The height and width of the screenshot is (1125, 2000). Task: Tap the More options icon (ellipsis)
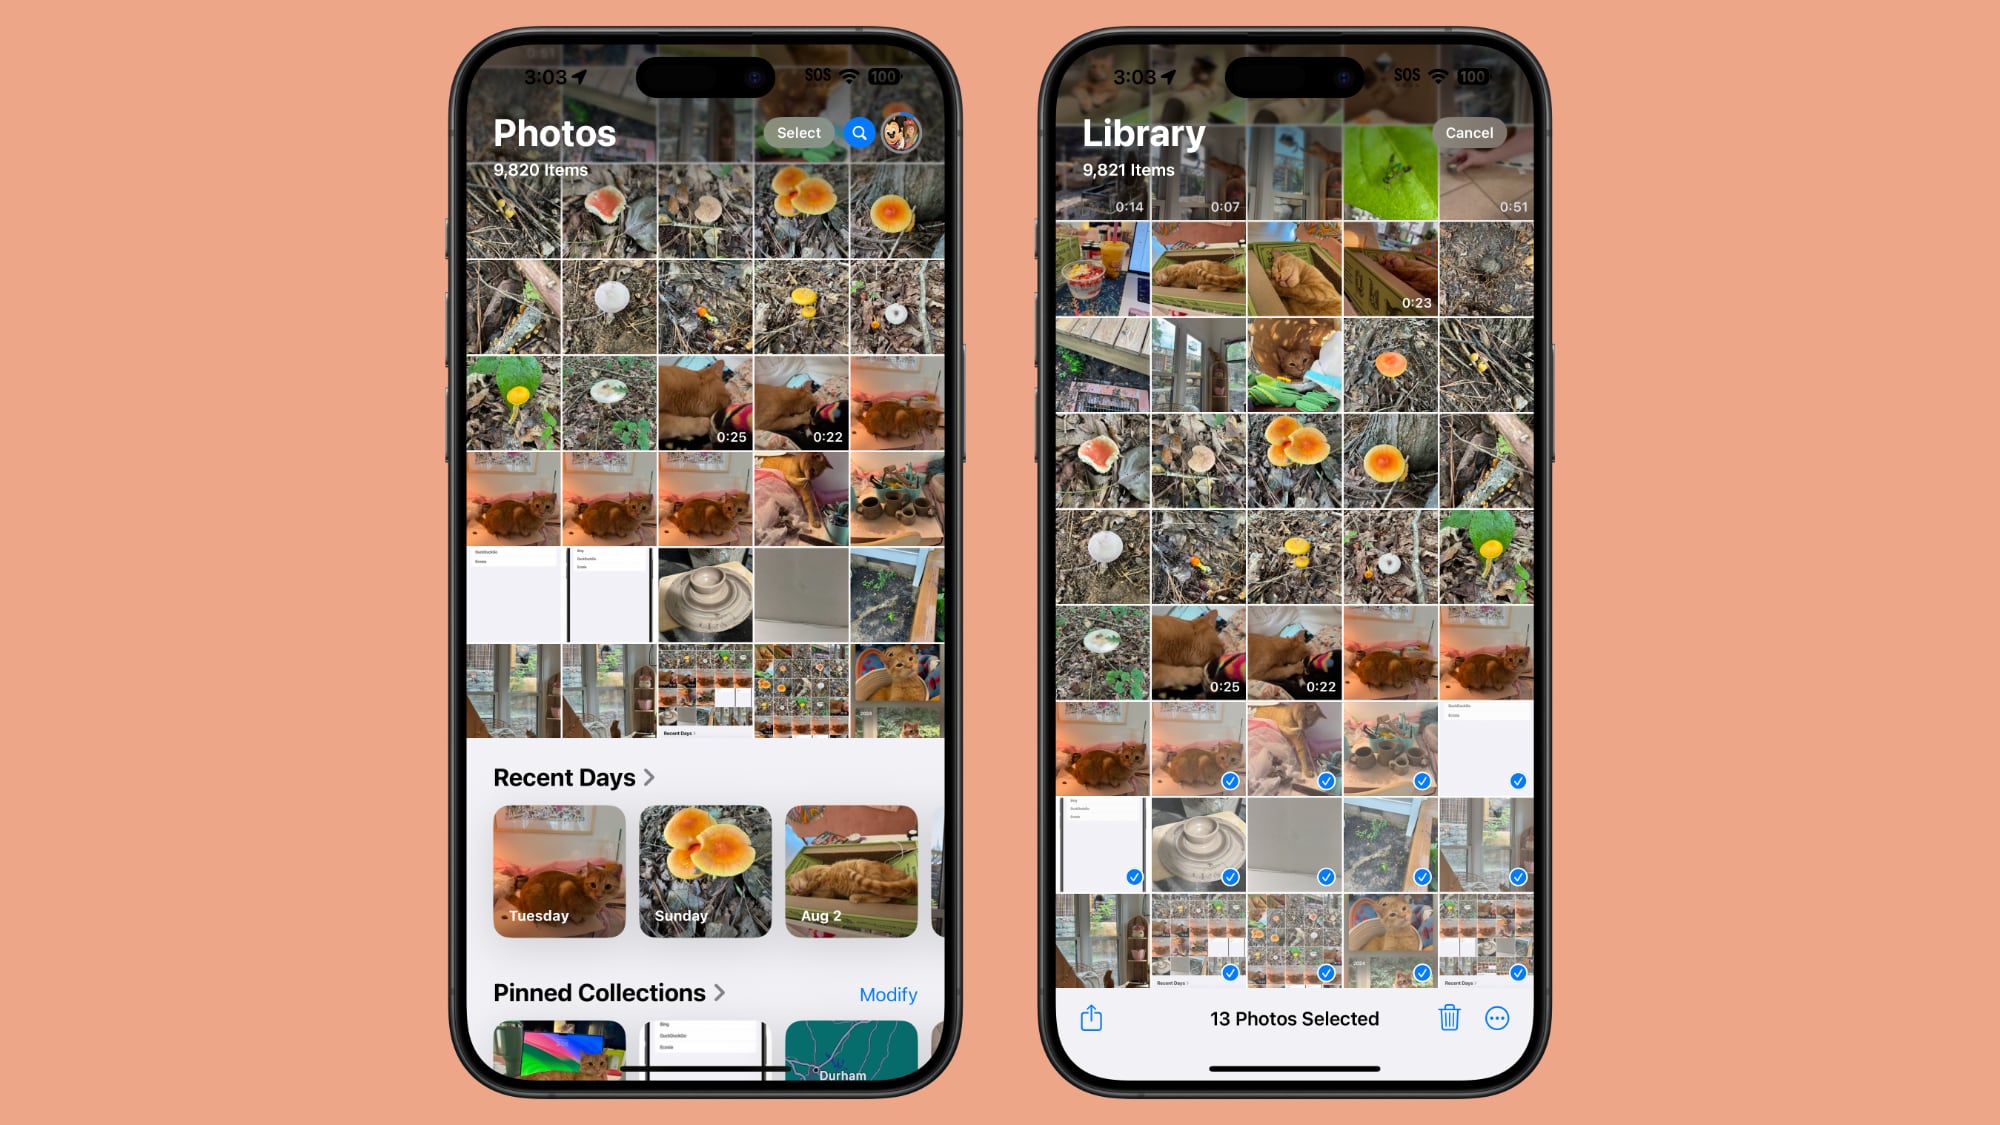pyautogui.click(x=1497, y=1018)
